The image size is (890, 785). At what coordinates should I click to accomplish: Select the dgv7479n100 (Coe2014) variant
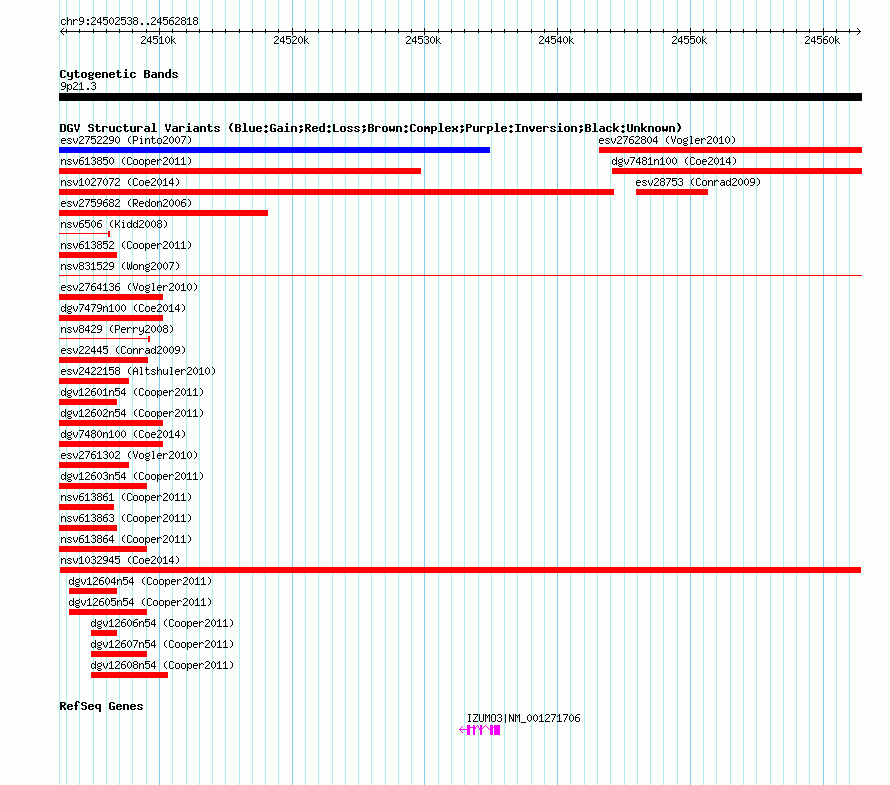point(123,308)
